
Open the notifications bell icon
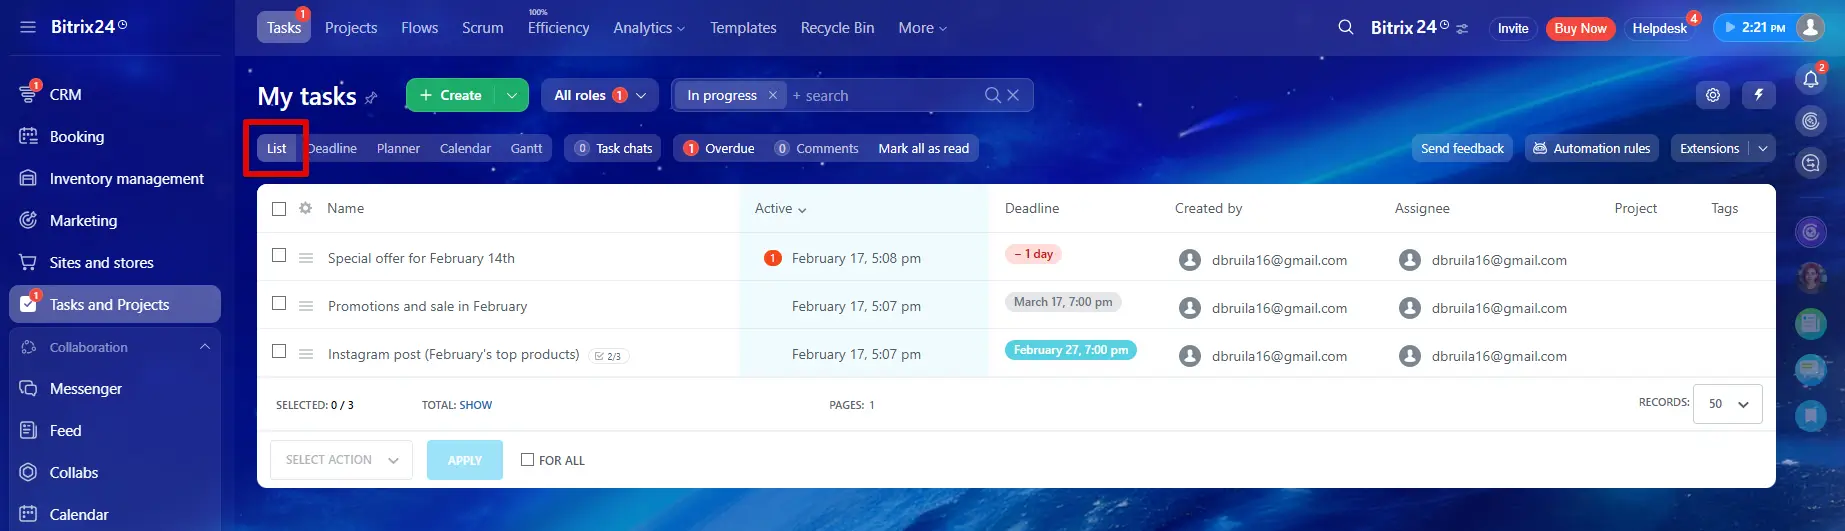coord(1811,79)
